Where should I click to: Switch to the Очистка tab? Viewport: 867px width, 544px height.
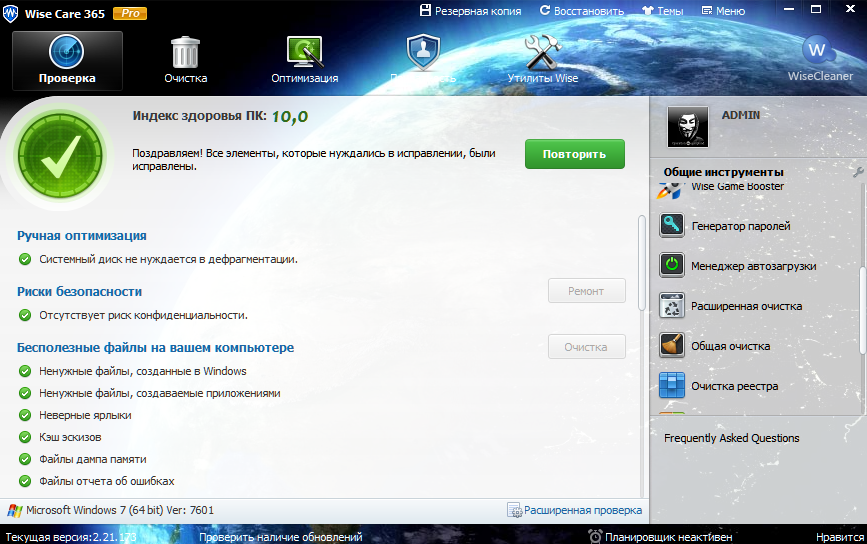tap(185, 60)
